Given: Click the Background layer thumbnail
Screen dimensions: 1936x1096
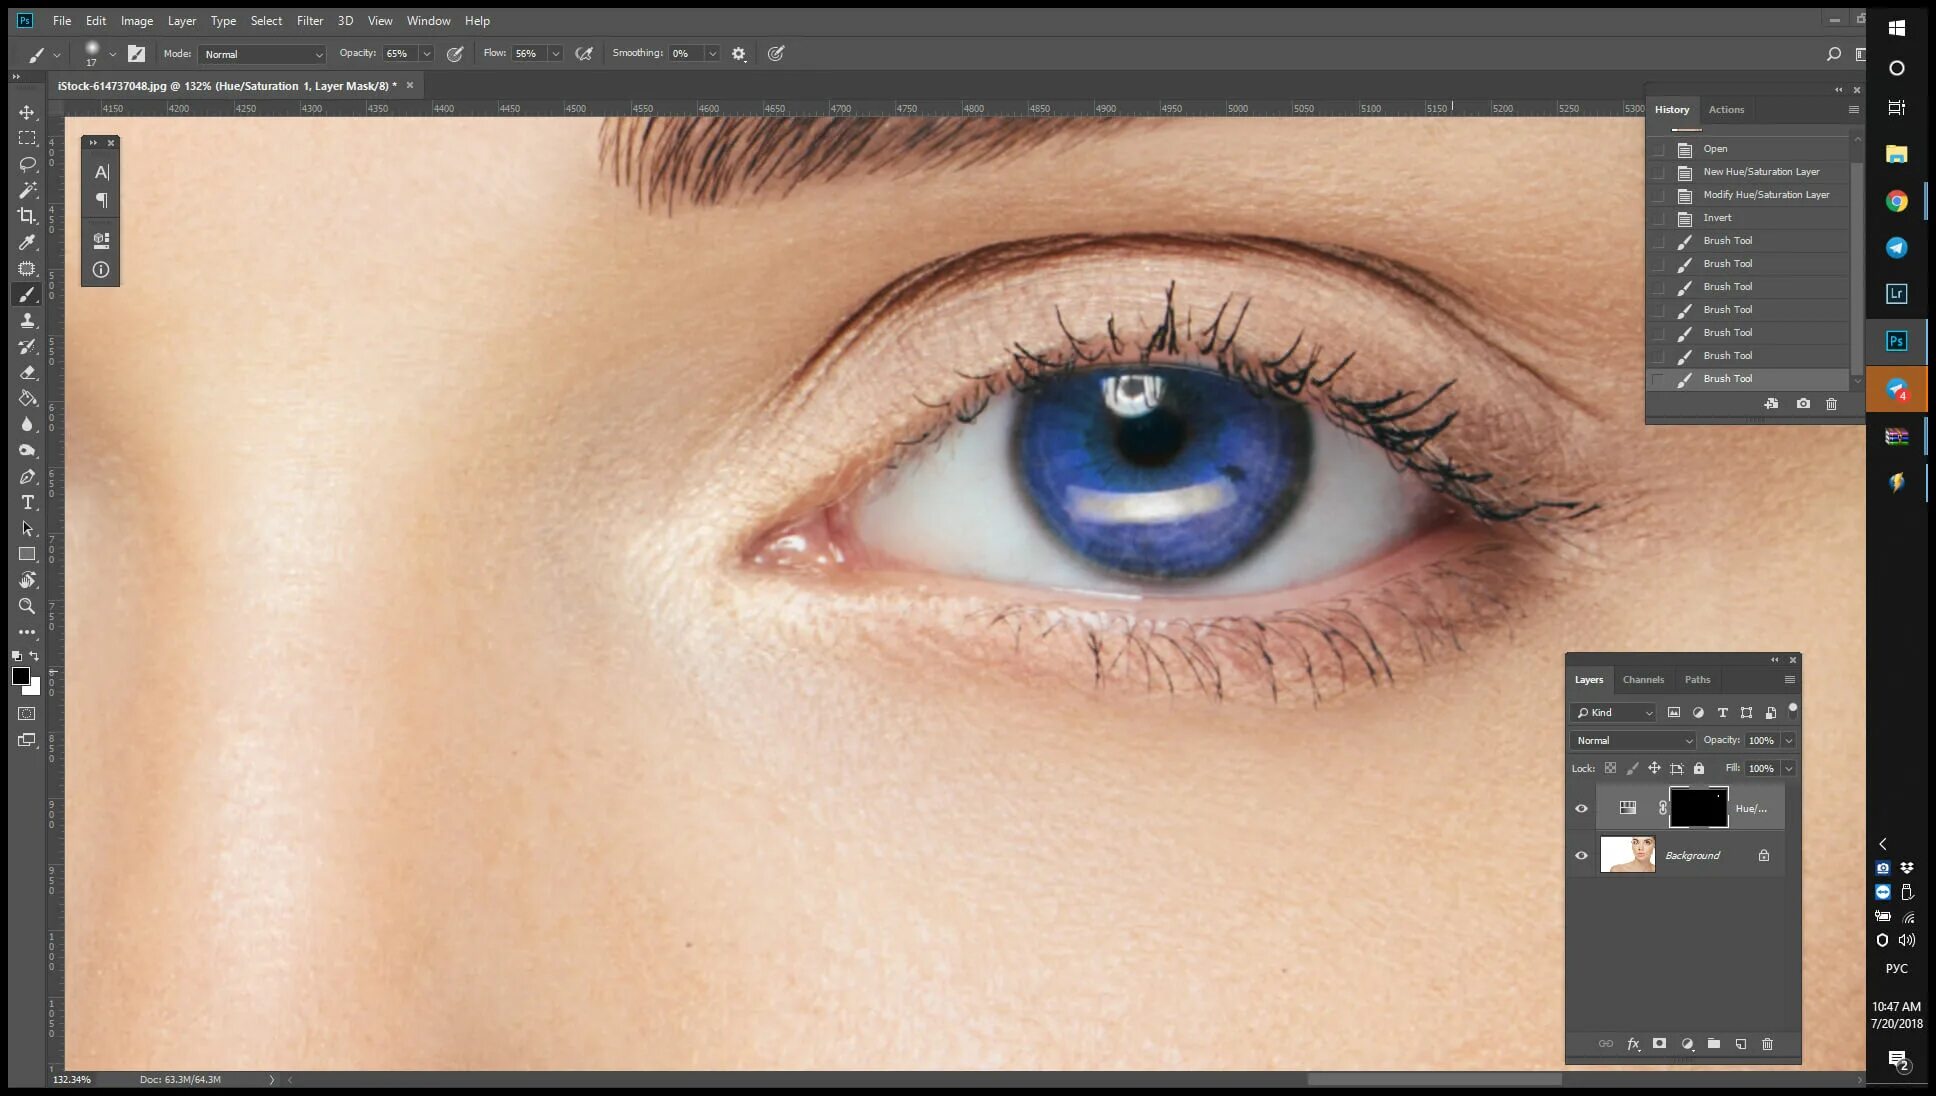Looking at the screenshot, I should click(1628, 855).
